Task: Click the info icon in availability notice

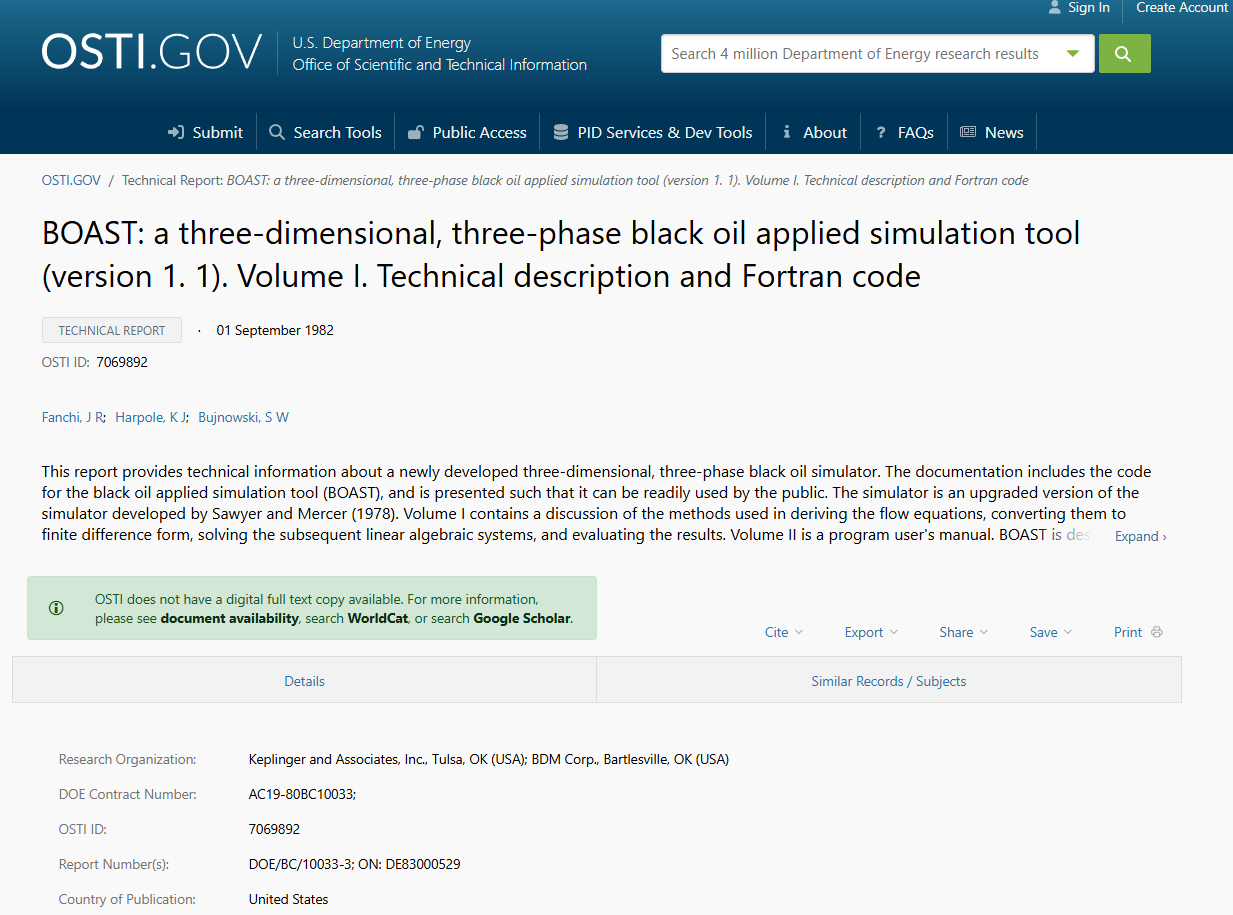Action: 56,608
